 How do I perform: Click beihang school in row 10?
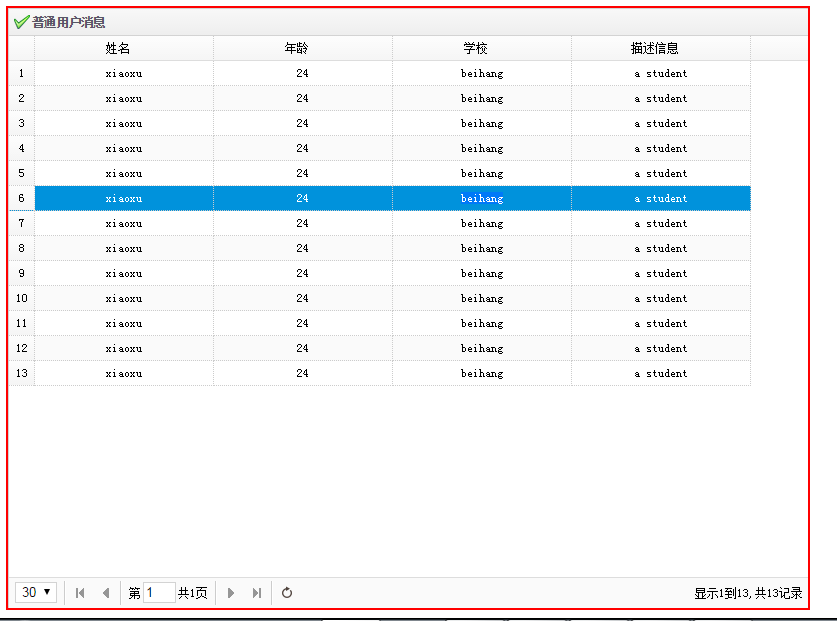point(482,298)
